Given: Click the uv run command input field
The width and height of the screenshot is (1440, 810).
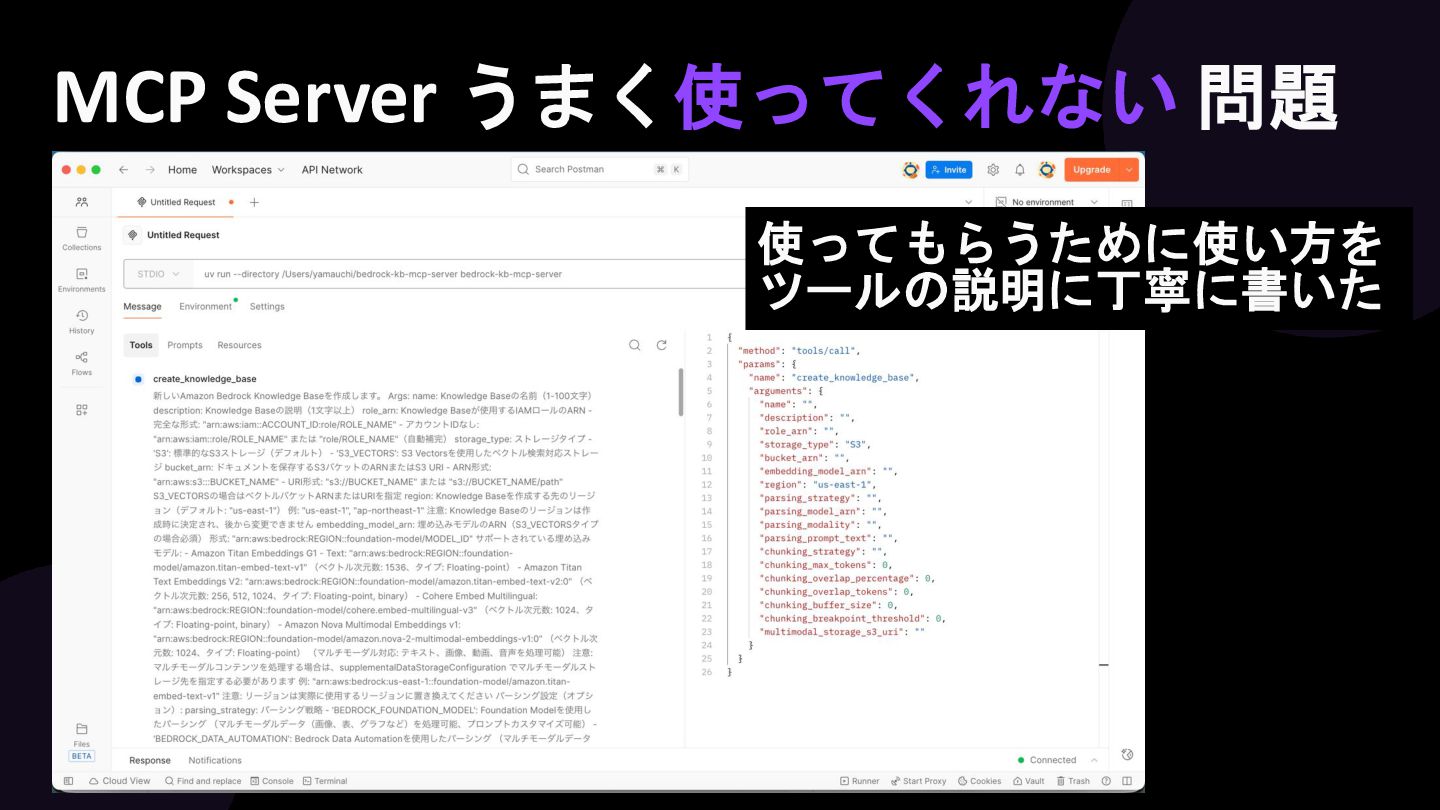Looking at the screenshot, I should click(470, 274).
